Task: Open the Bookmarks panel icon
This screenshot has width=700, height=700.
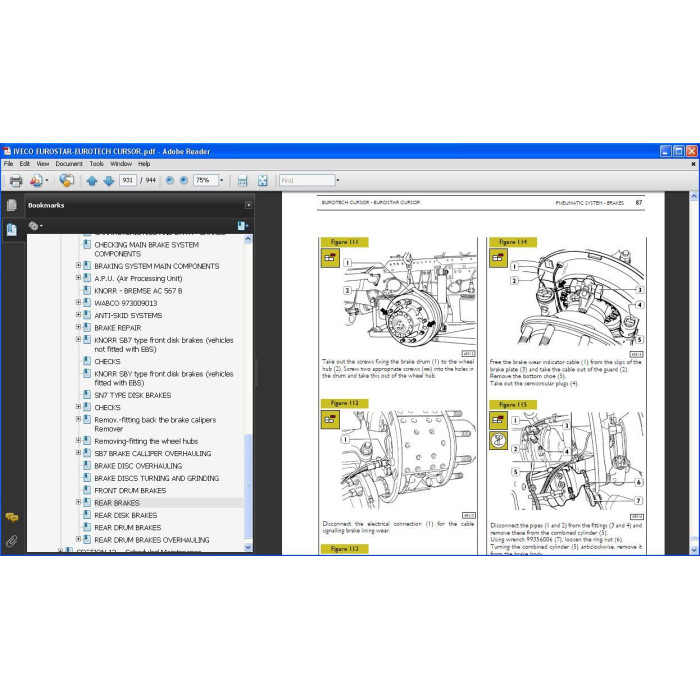Action: pos(12,229)
